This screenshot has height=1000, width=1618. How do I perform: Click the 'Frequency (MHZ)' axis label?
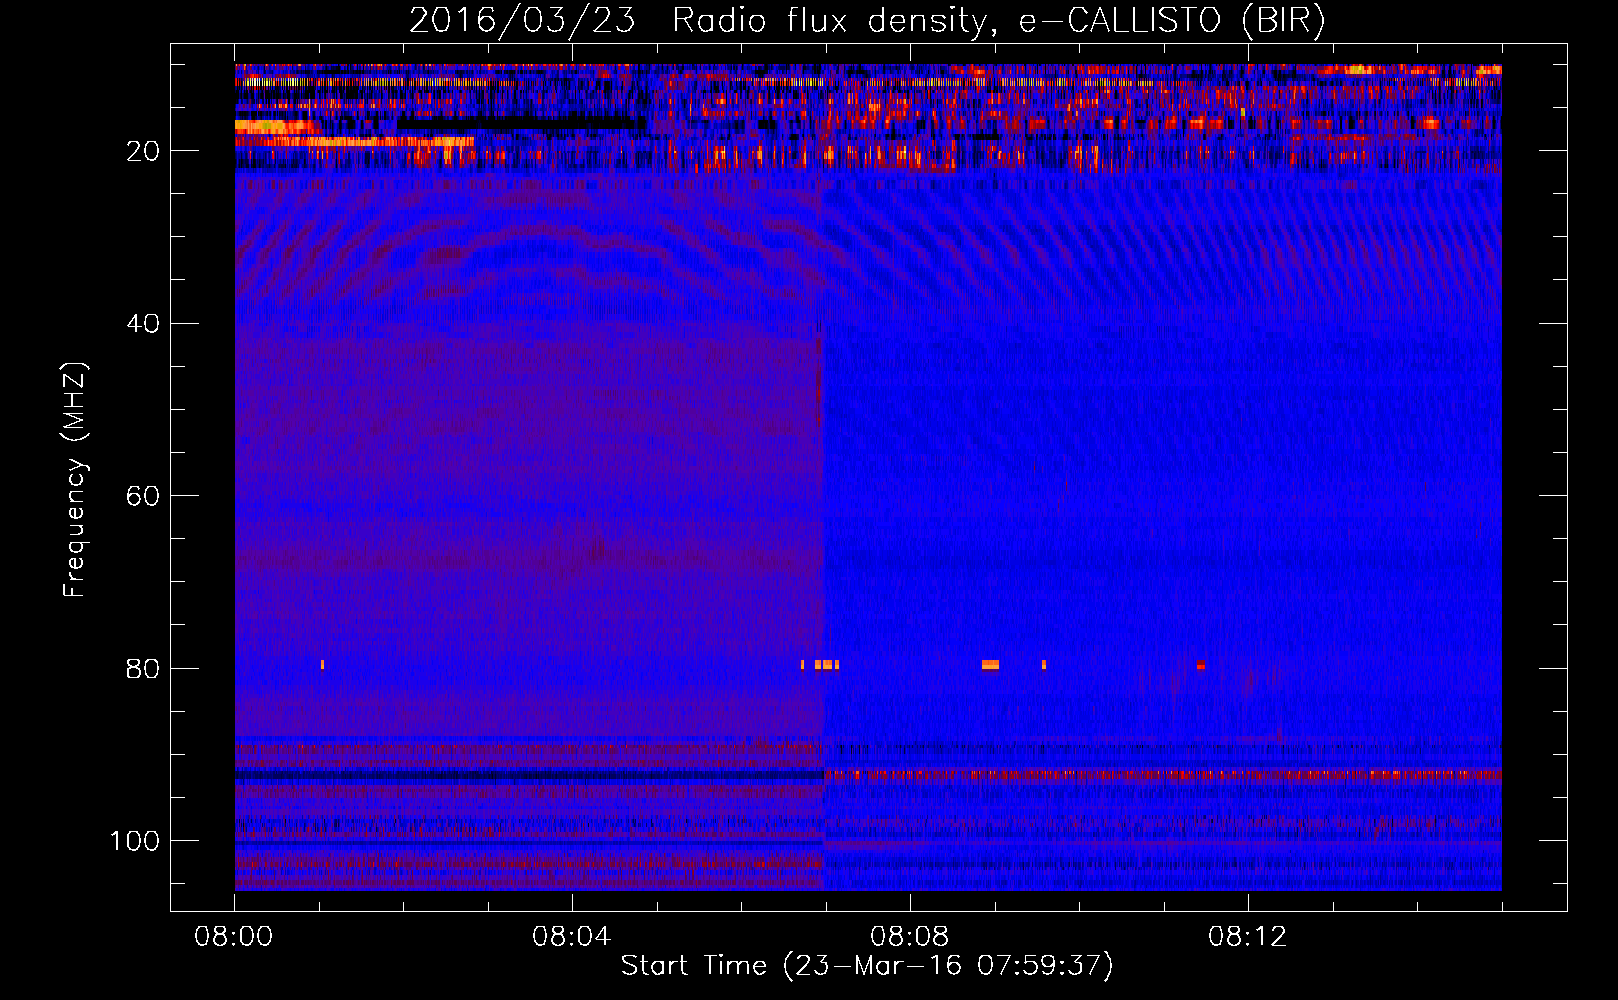tap(76, 480)
